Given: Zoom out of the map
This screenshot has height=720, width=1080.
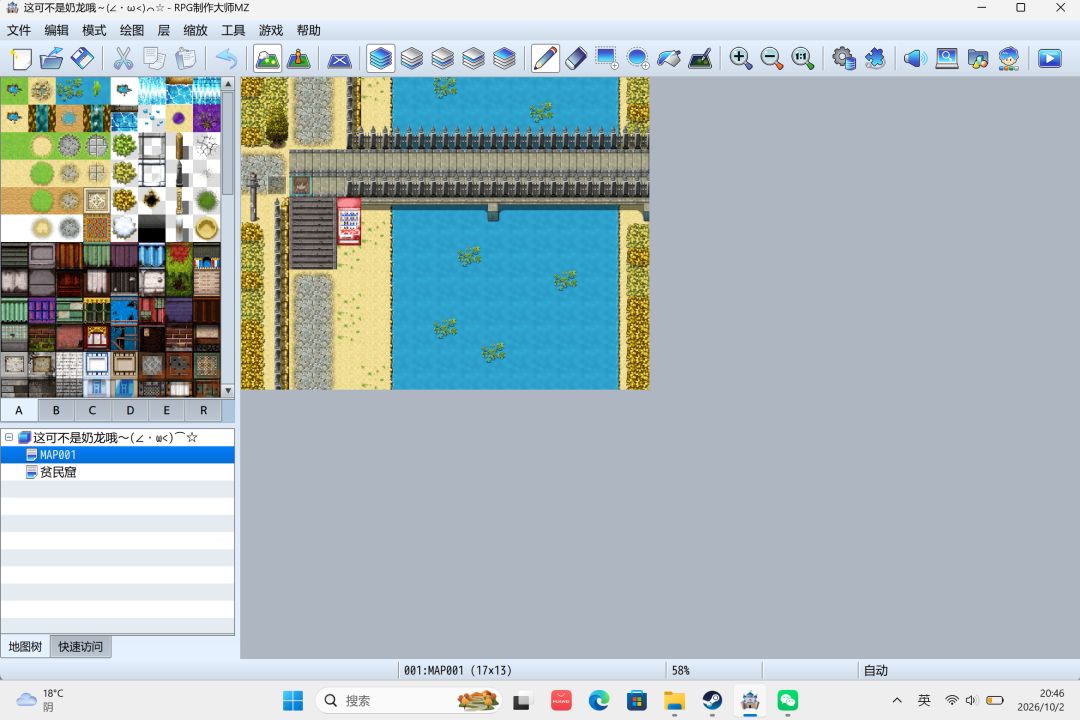Looking at the screenshot, I should coord(771,59).
